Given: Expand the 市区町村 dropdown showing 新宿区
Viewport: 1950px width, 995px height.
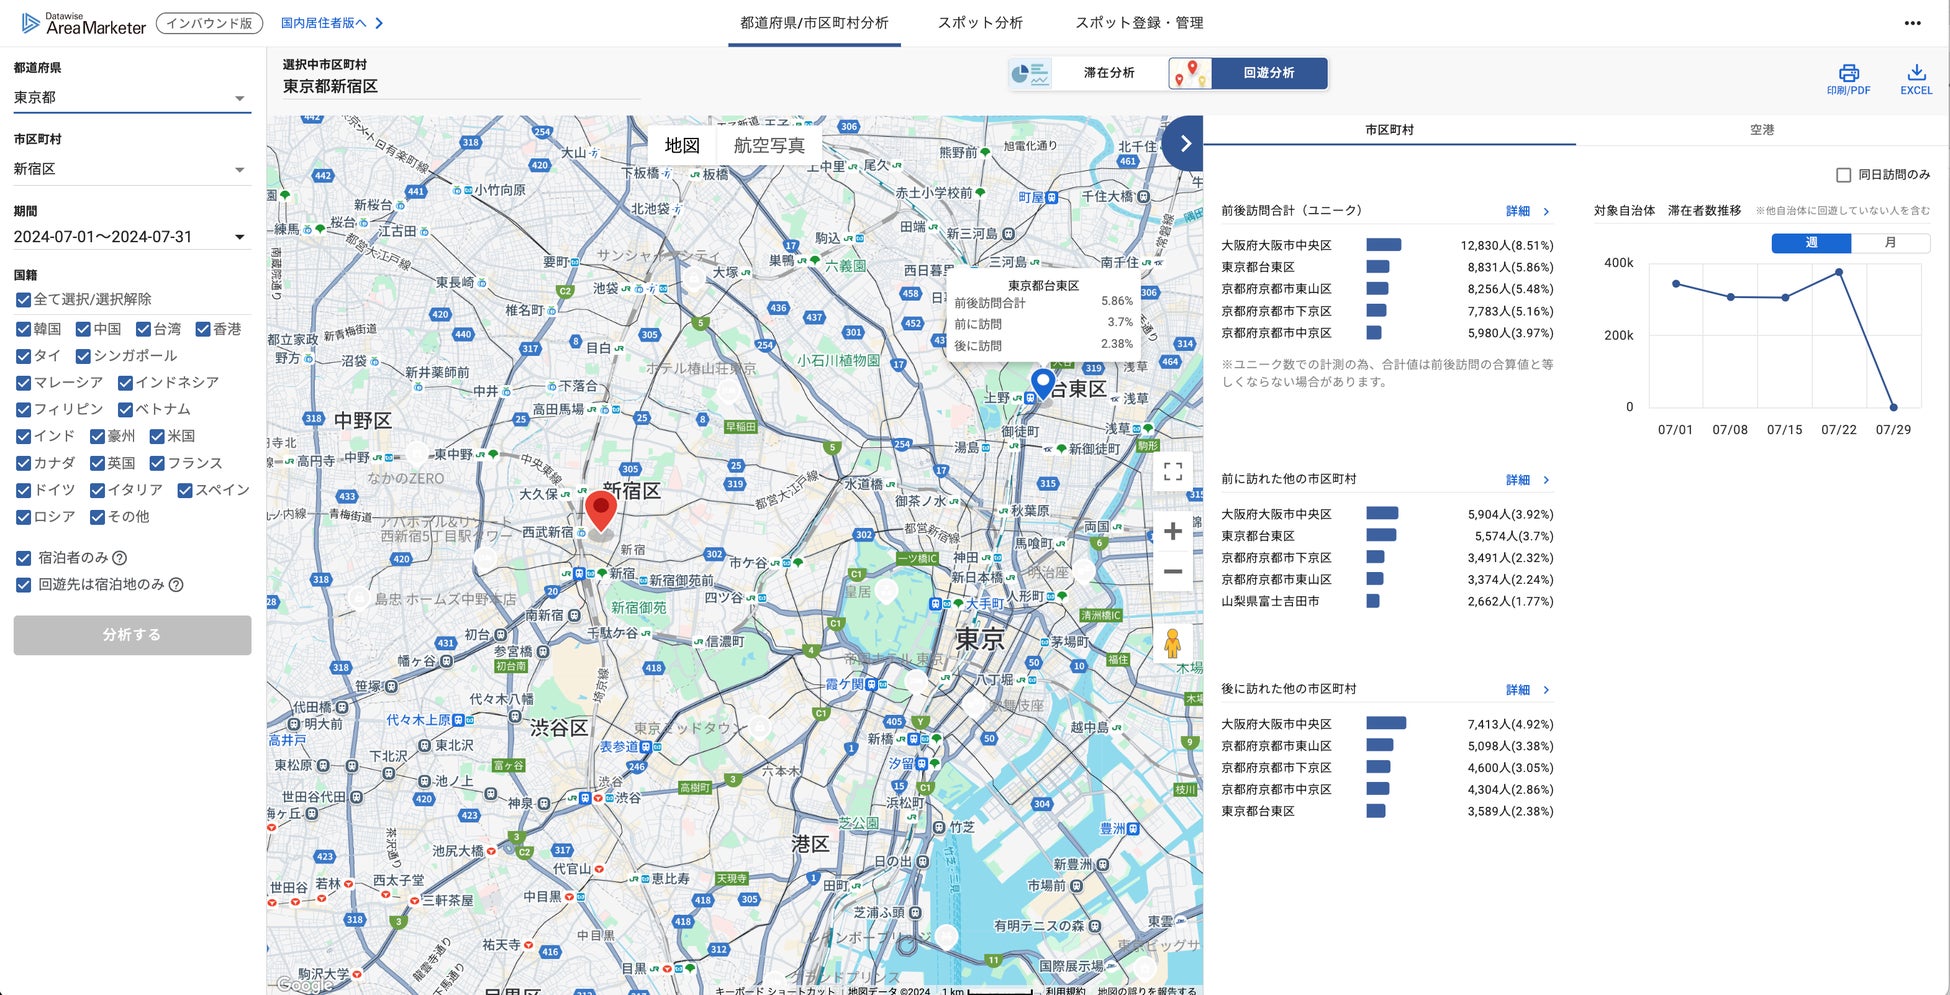Looking at the screenshot, I should coord(131,170).
